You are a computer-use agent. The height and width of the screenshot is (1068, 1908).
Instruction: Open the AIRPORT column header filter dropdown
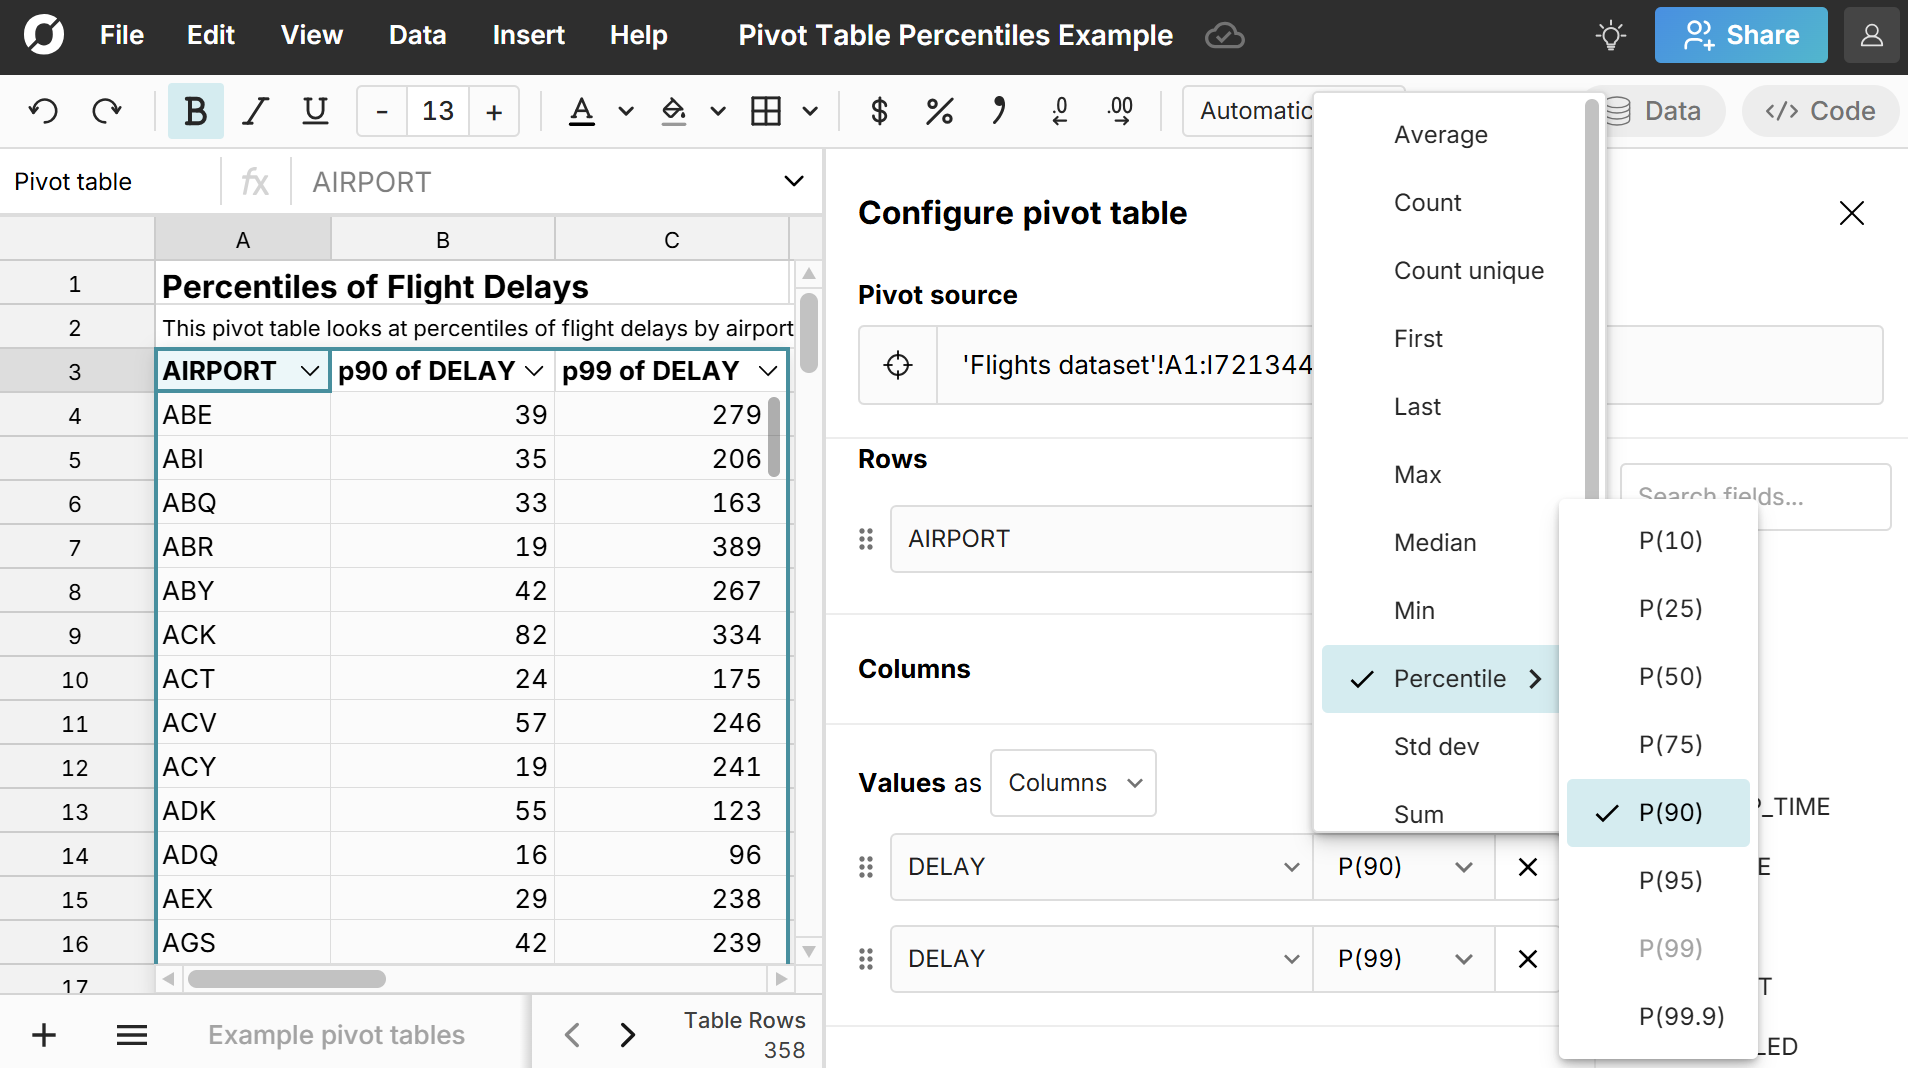pos(310,371)
